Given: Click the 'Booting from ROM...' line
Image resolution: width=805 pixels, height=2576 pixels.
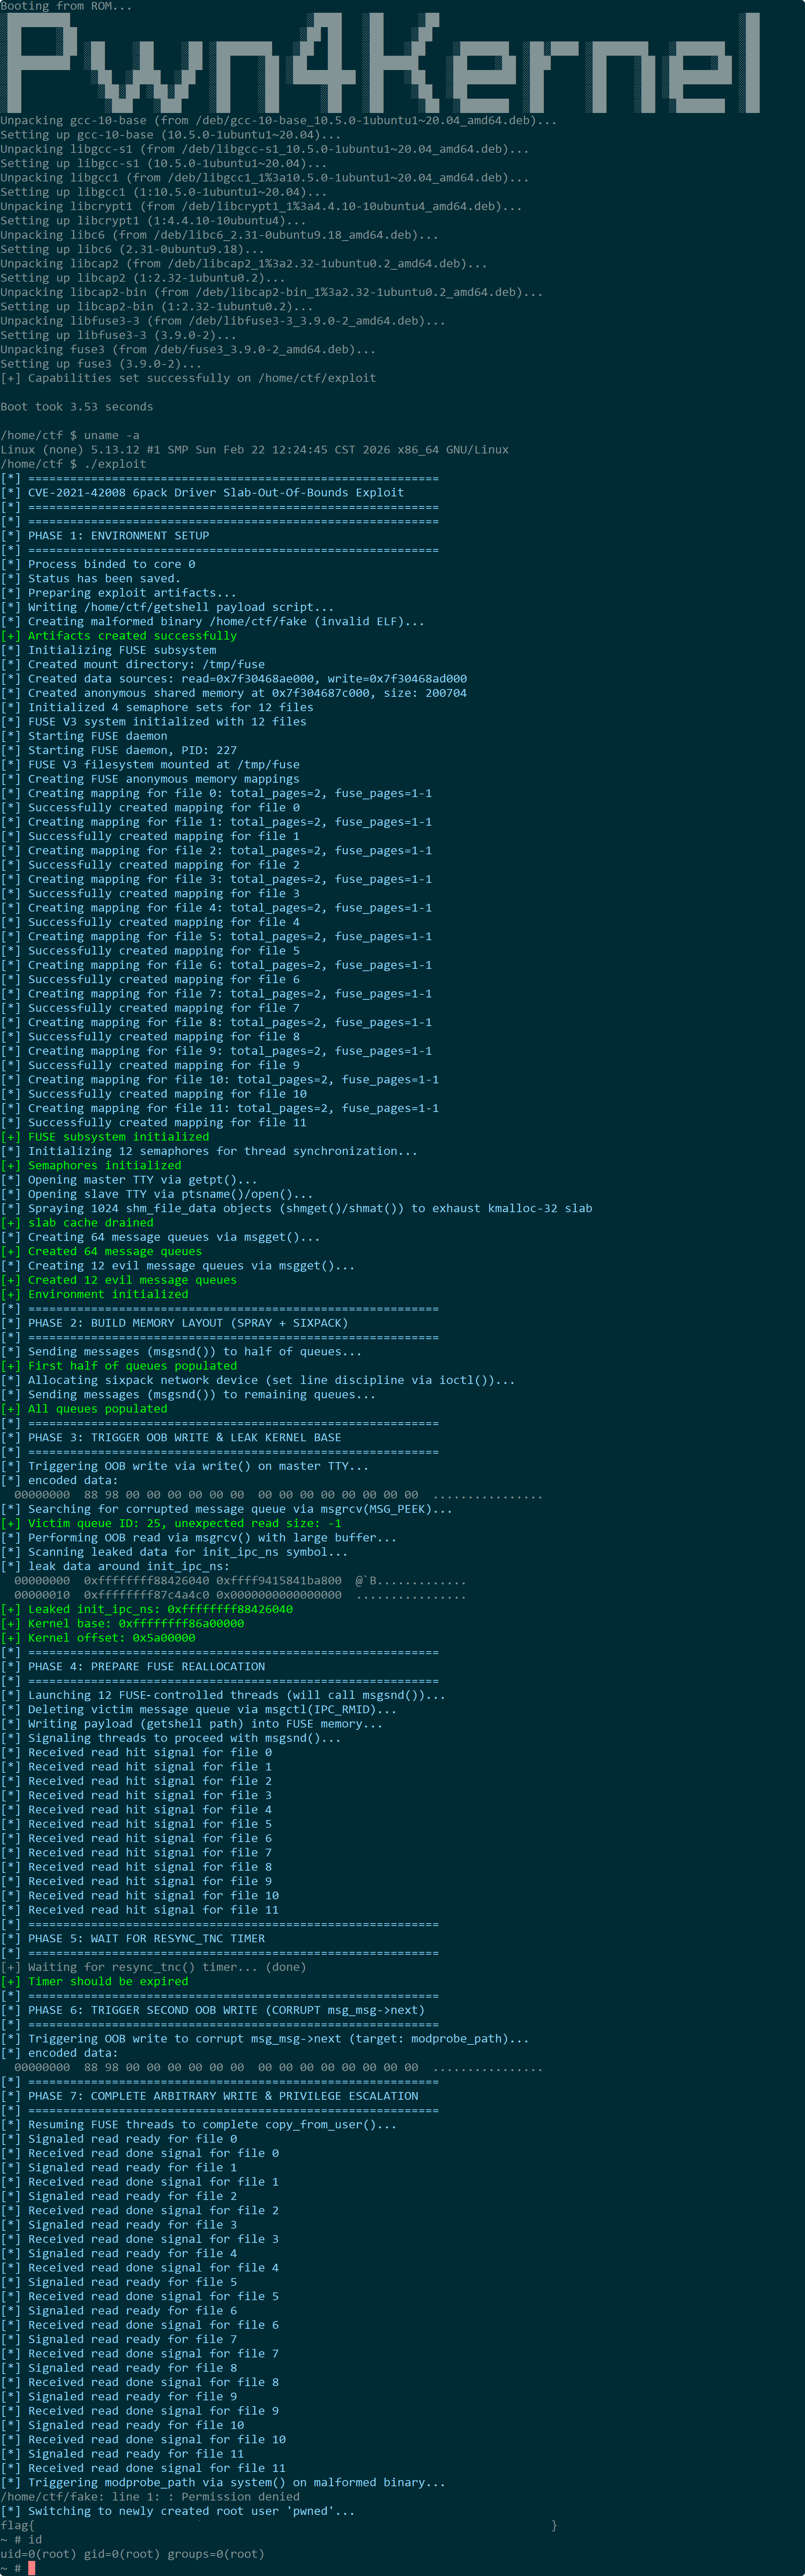Looking at the screenshot, I should 66,6.
